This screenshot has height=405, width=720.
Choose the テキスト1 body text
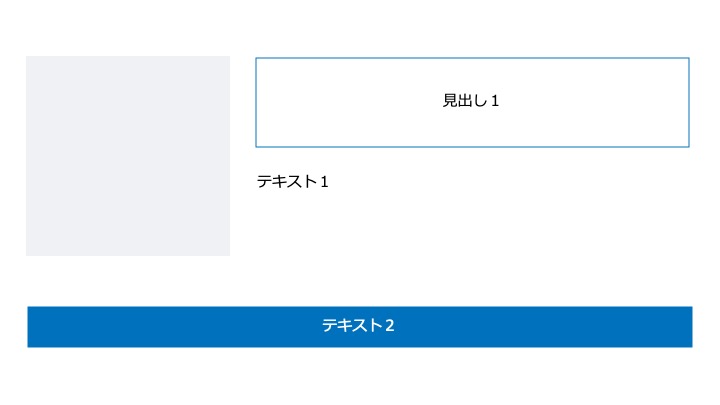click(x=292, y=181)
